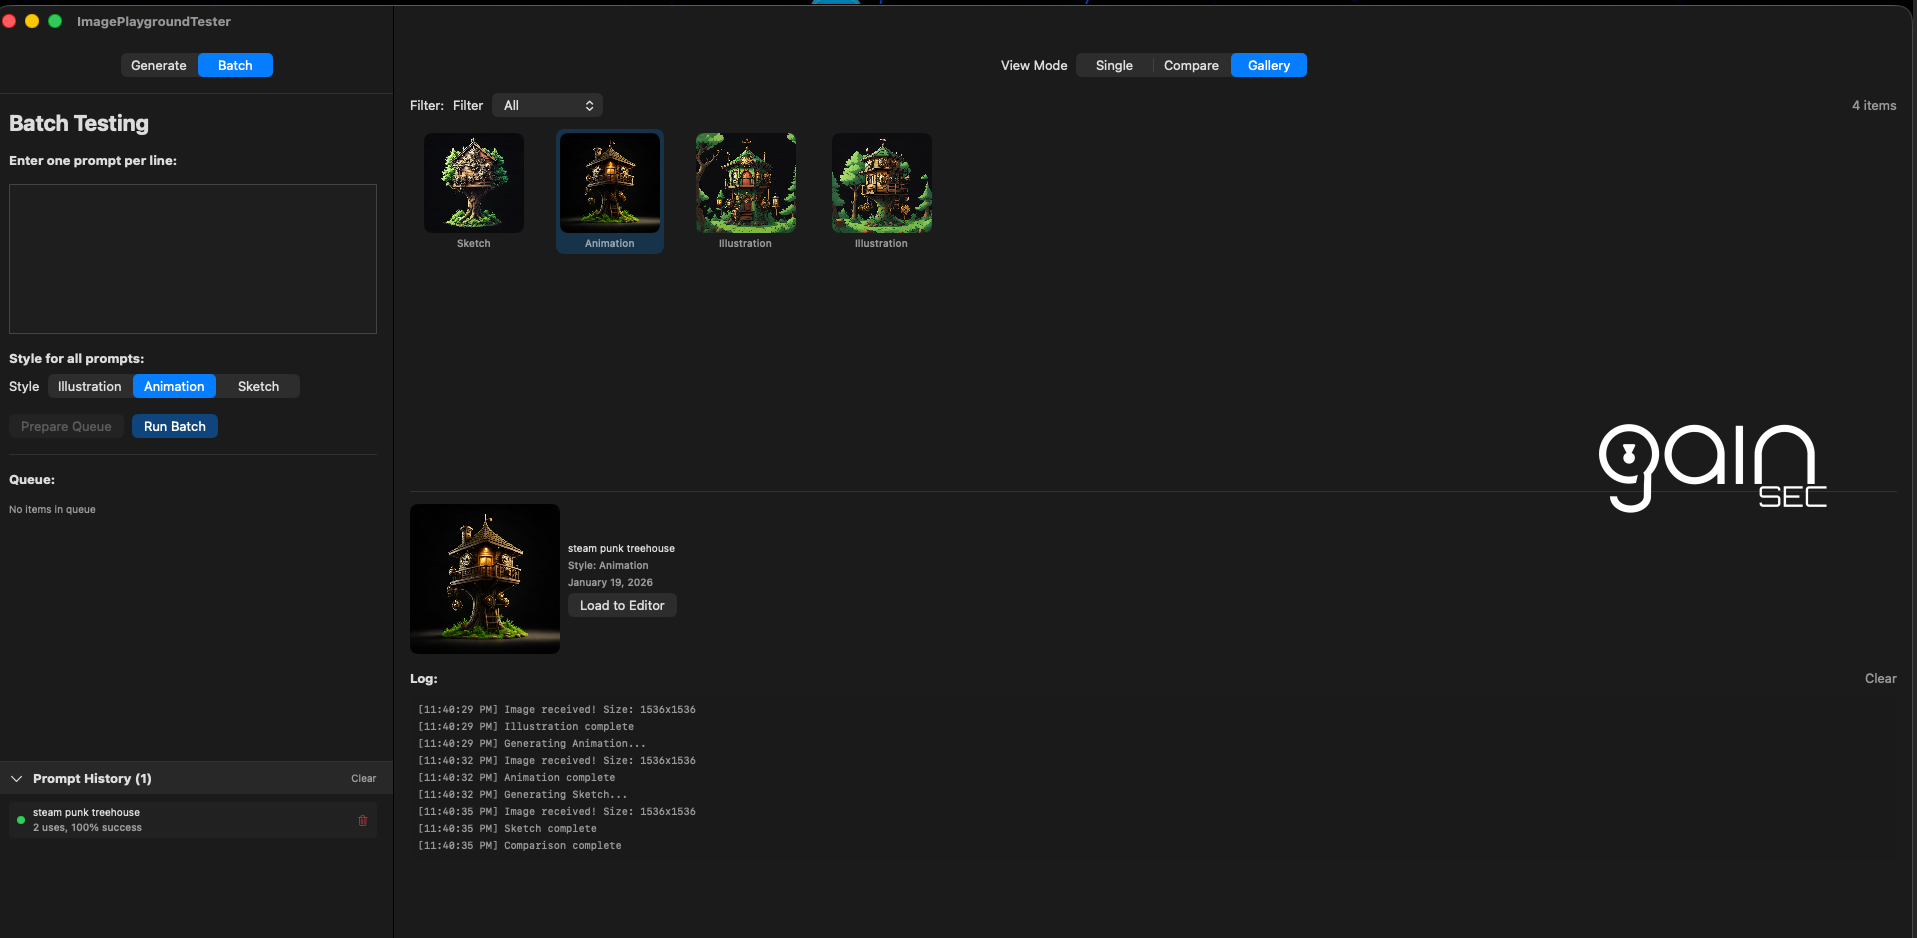Choose Illustration style for all prompts

pyautogui.click(x=90, y=386)
